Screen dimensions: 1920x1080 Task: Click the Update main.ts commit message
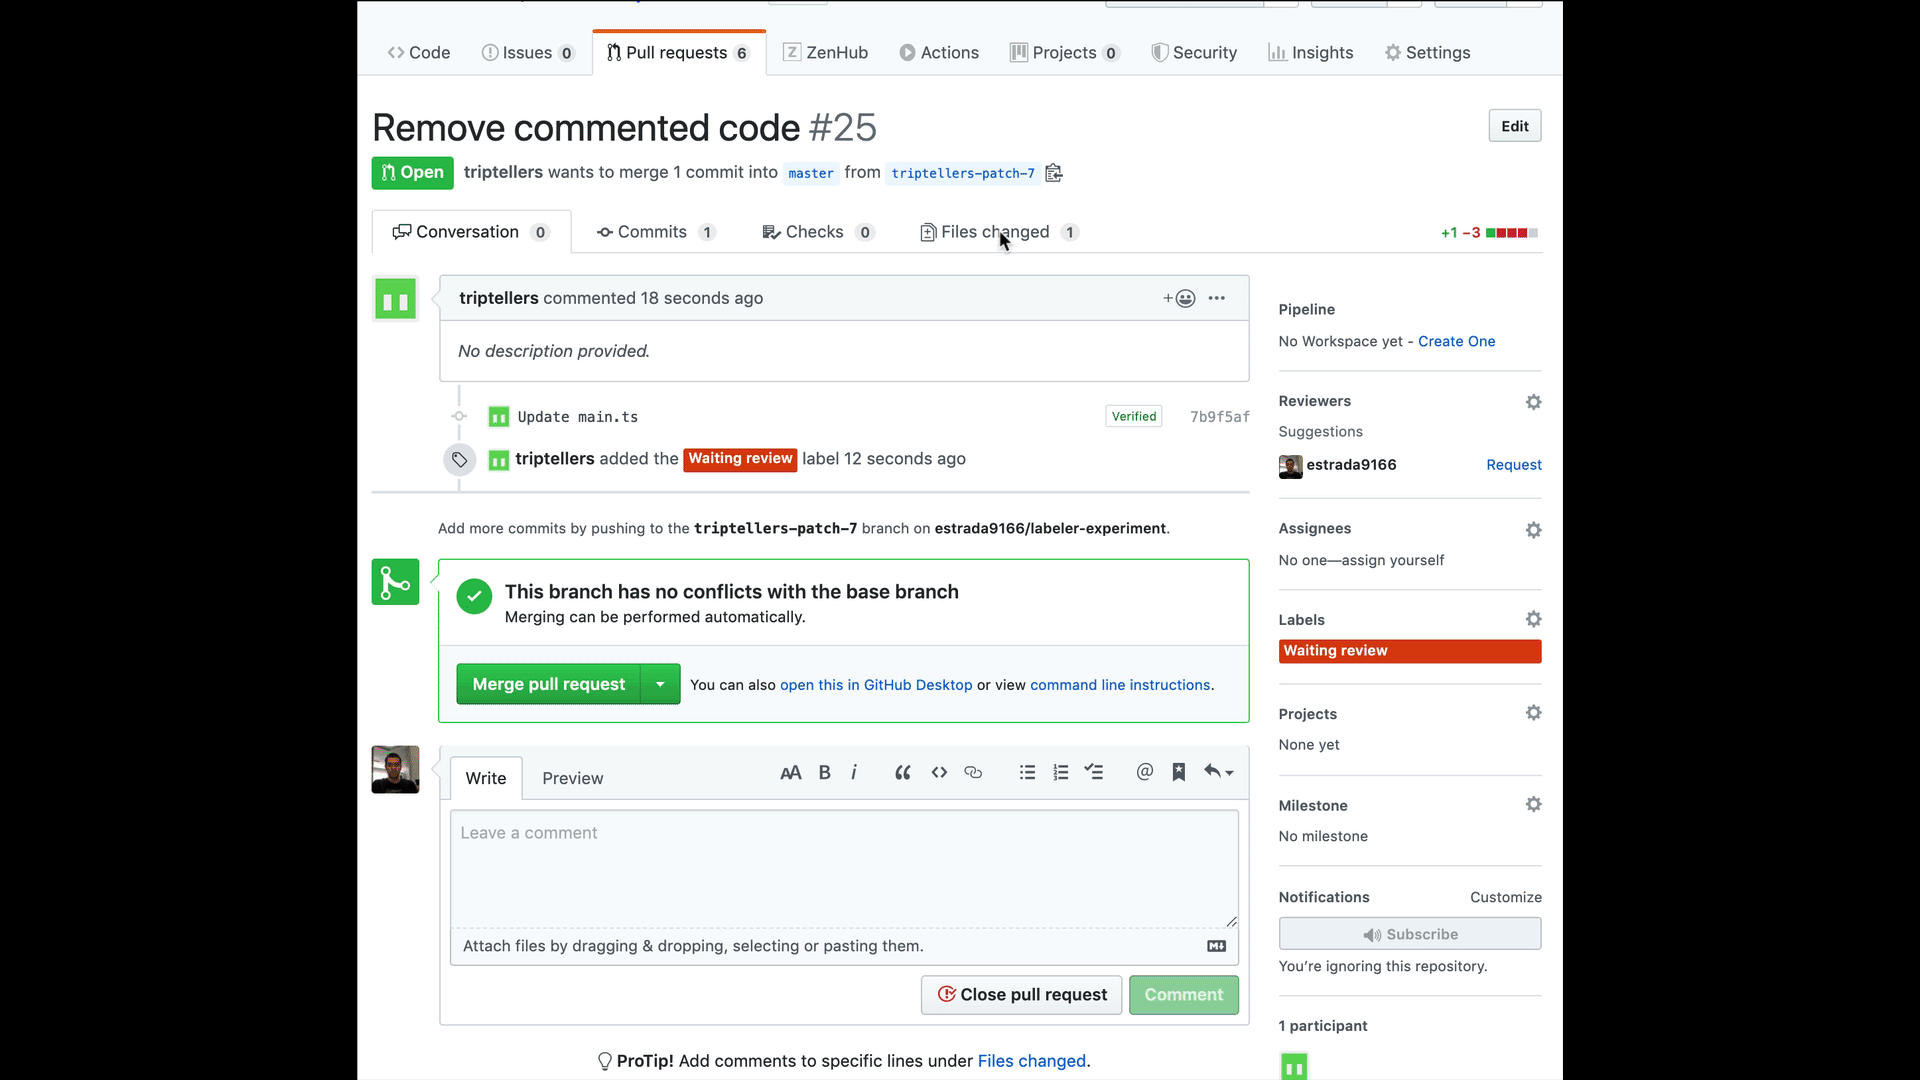coord(578,417)
